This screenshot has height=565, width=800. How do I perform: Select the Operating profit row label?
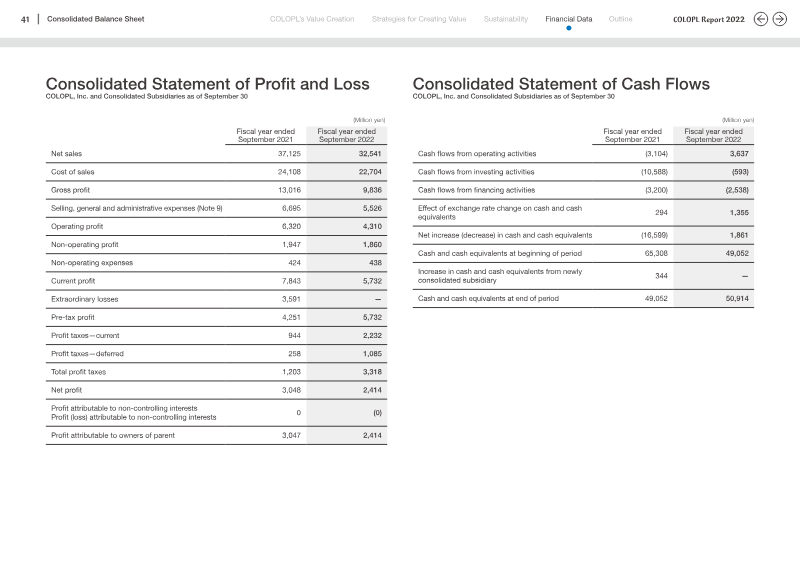[x=77, y=227]
